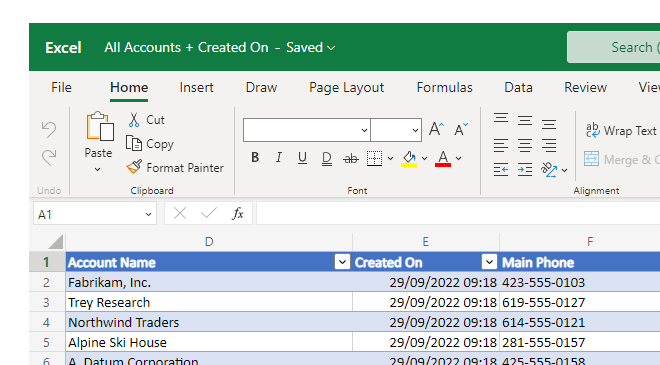Apply red font color
This screenshot has width=660, height=365.
[443, 159]
